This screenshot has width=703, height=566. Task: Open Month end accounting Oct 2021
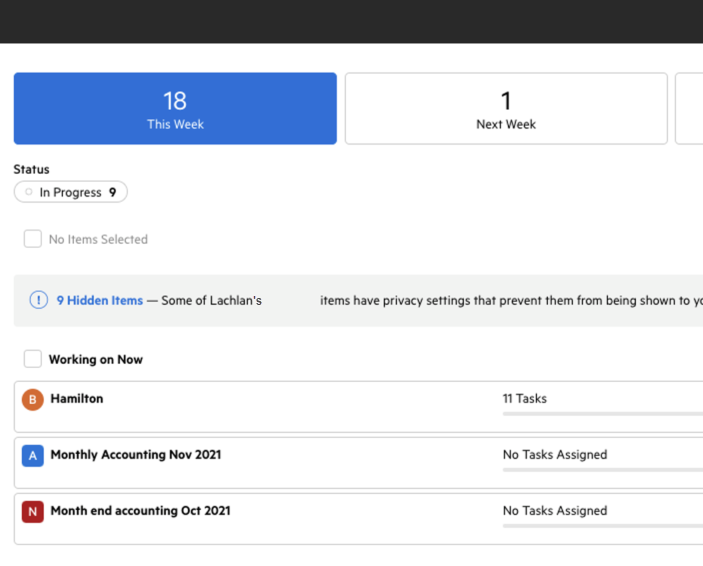(140, 510)
